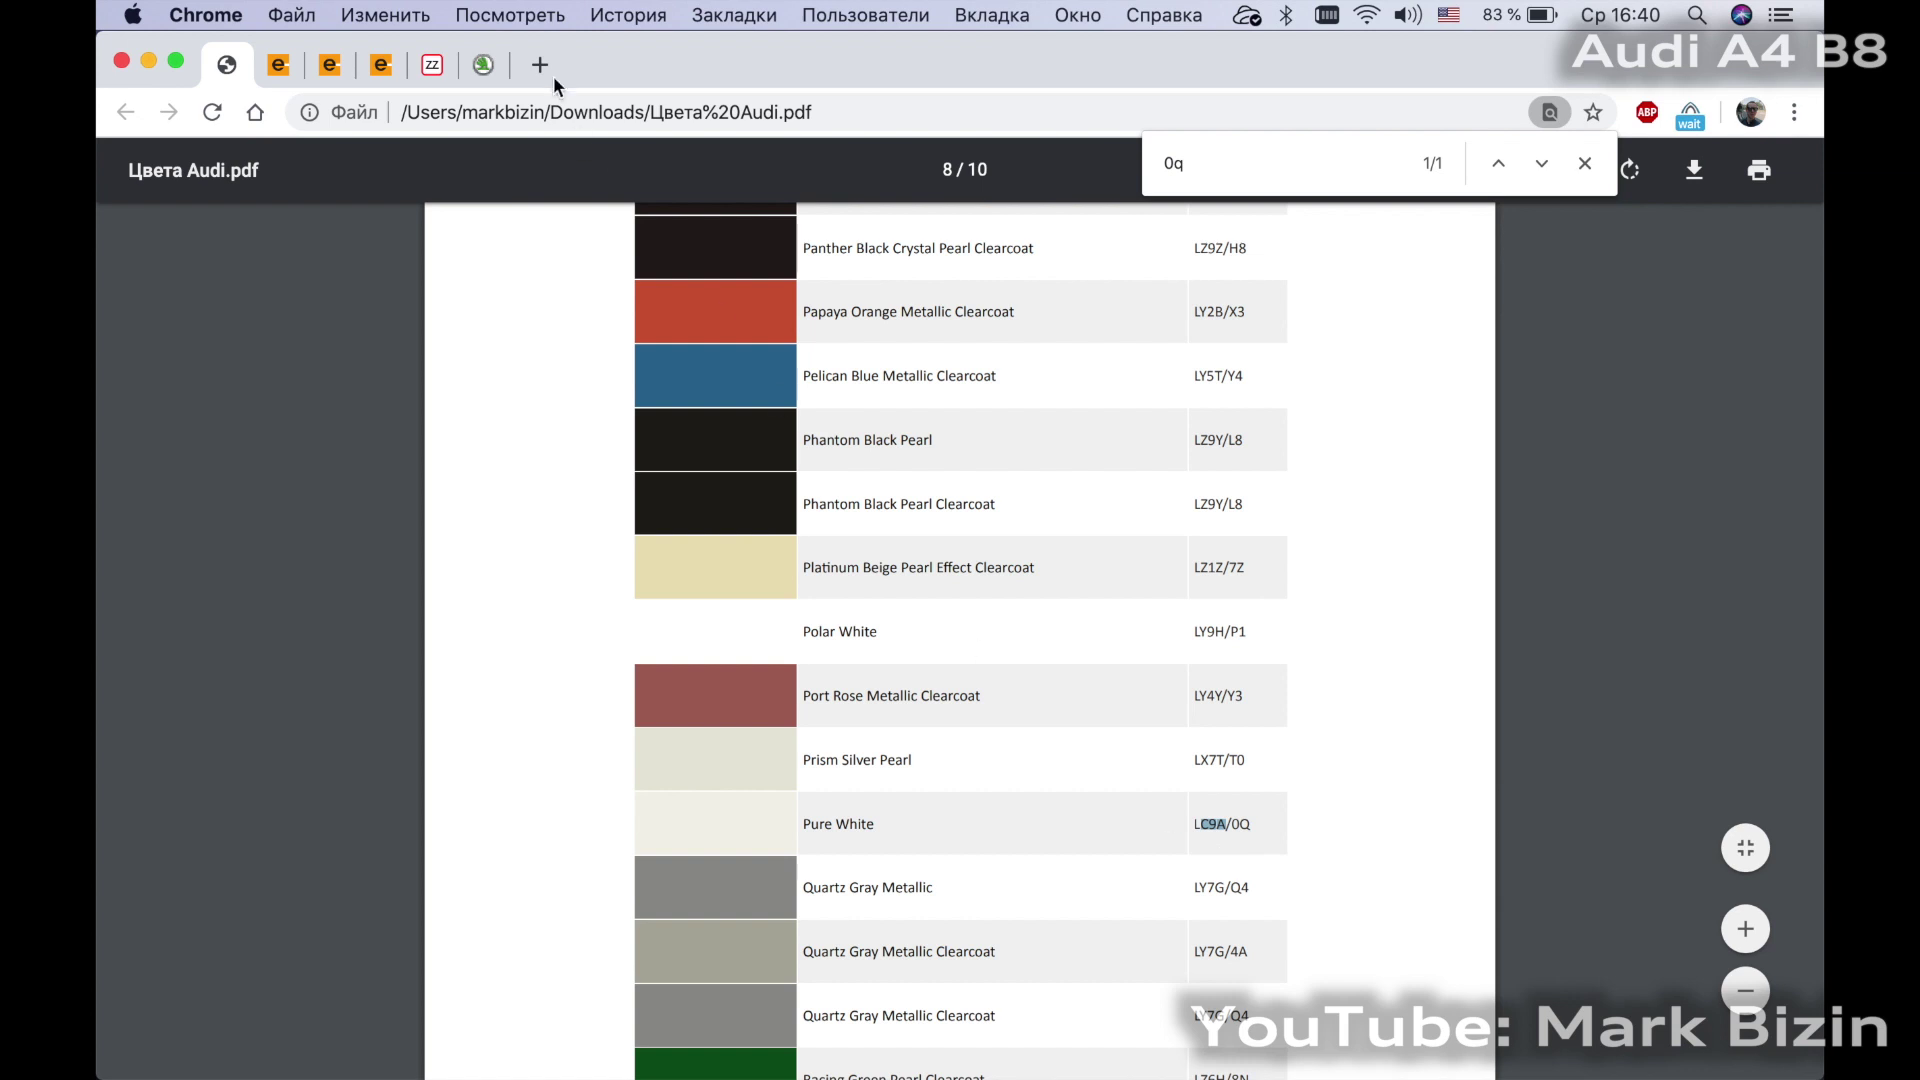This screenshot has width=1920, height=1080.
Task: Click the battery status icon
Action: tap(1542, 15)
